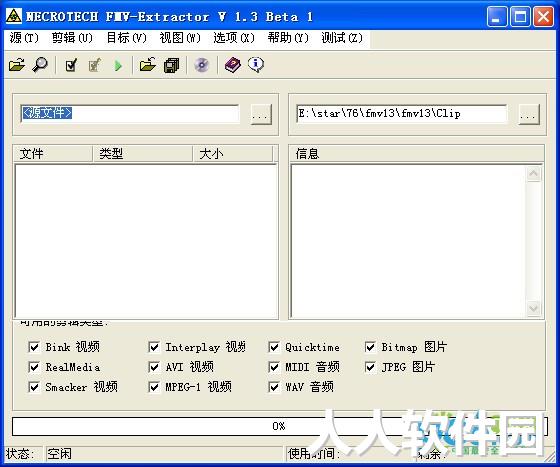Image resolution: width=560 pixels, height=467 pixels.
Task: Open the purple help book icon
Action: coord(232,65)
